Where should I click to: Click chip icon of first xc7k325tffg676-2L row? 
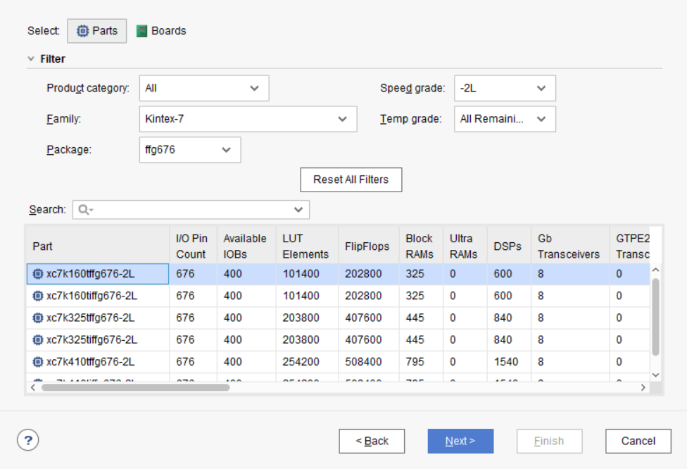[38, 317]
